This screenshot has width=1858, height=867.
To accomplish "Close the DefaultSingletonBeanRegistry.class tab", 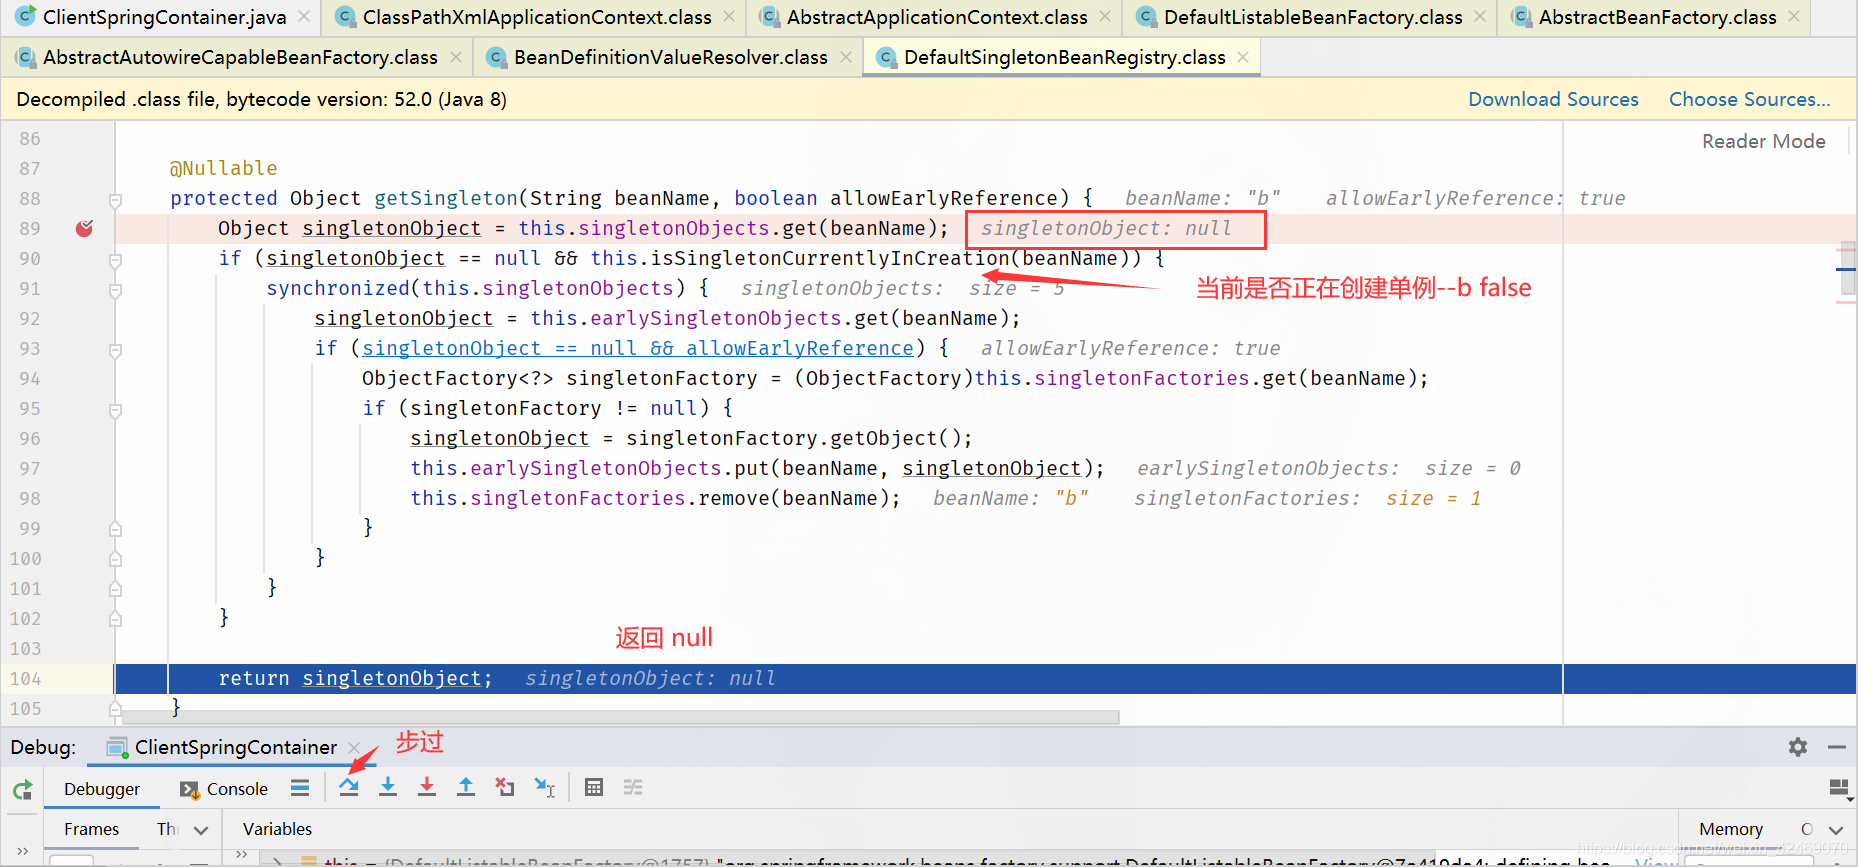I will 1243,57.
